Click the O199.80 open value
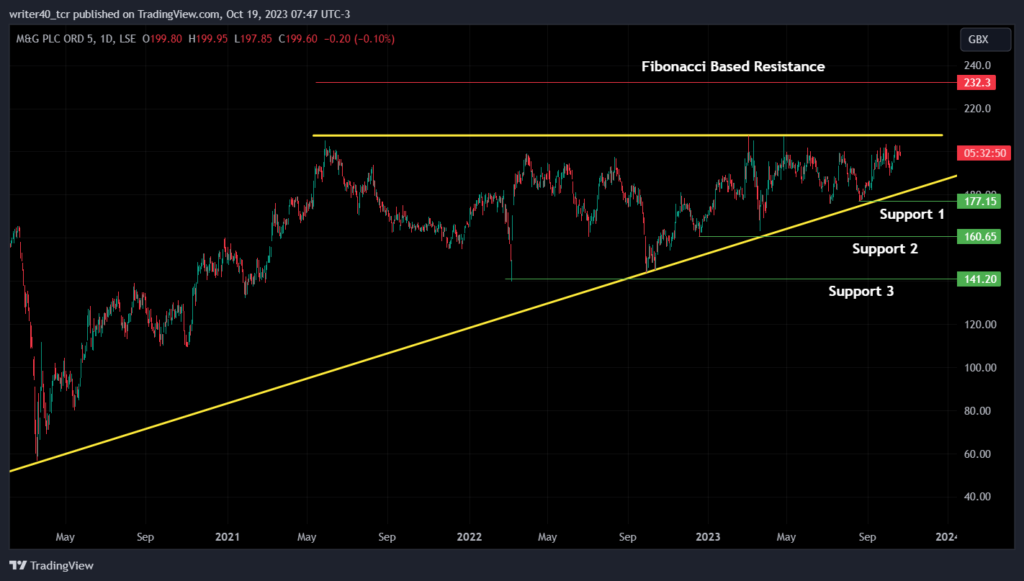 162,39
